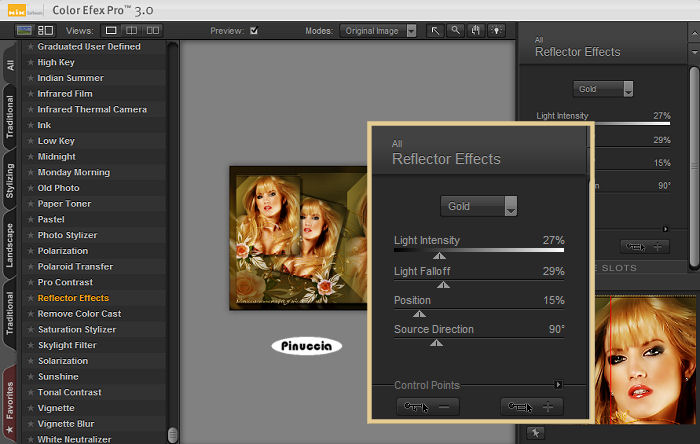700x444 pixels.
Task: Select the Ink filter
Action: coord(44,125)
